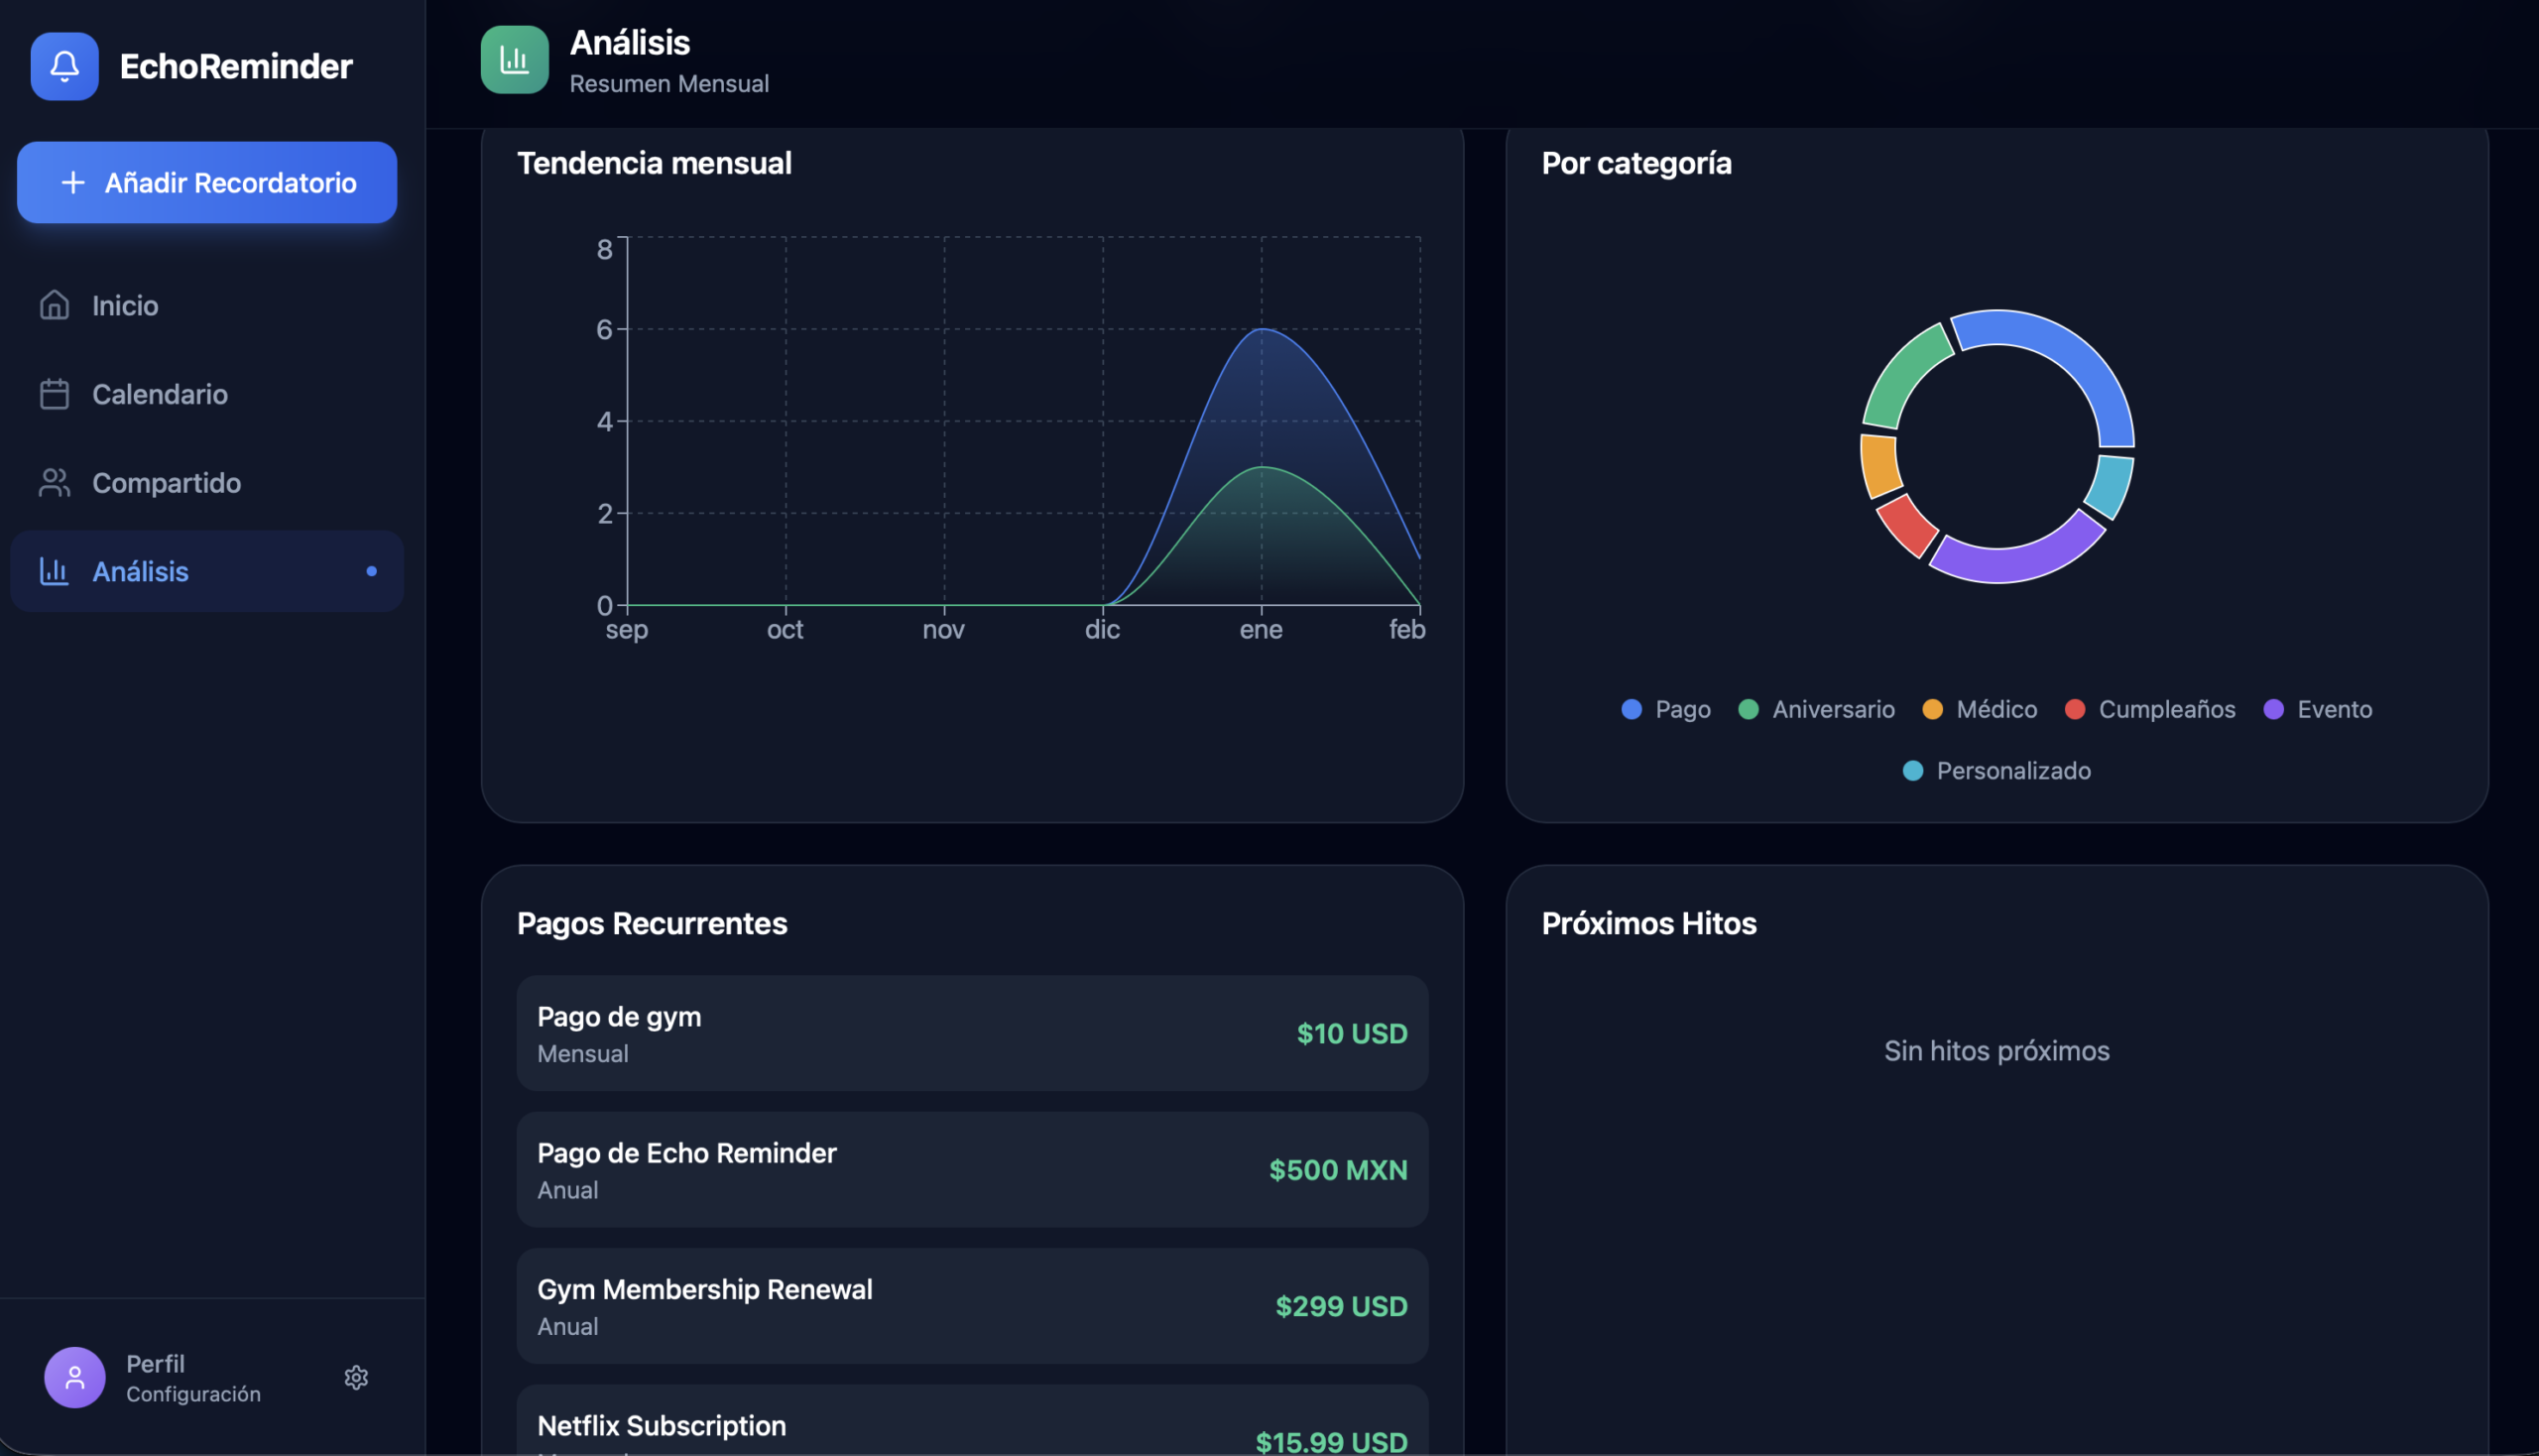Viewport: 2539px width, 1456px height.
Task: Open the Perfil Configuración link
Action: pos(192,1377)
